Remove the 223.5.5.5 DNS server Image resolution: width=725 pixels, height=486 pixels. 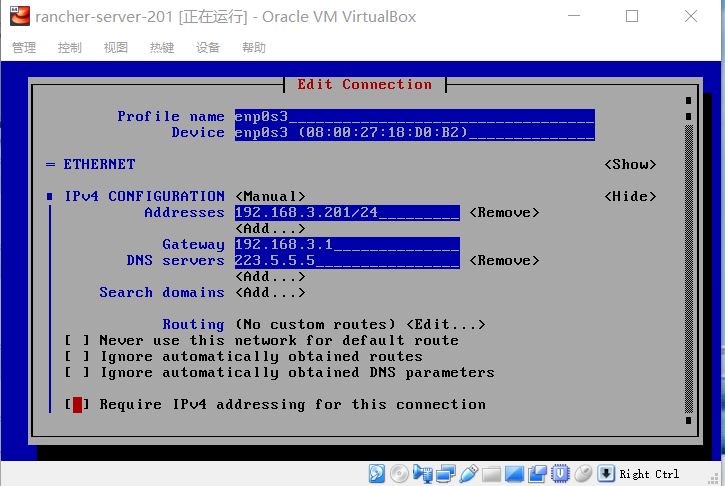click(x=504, y=261)
